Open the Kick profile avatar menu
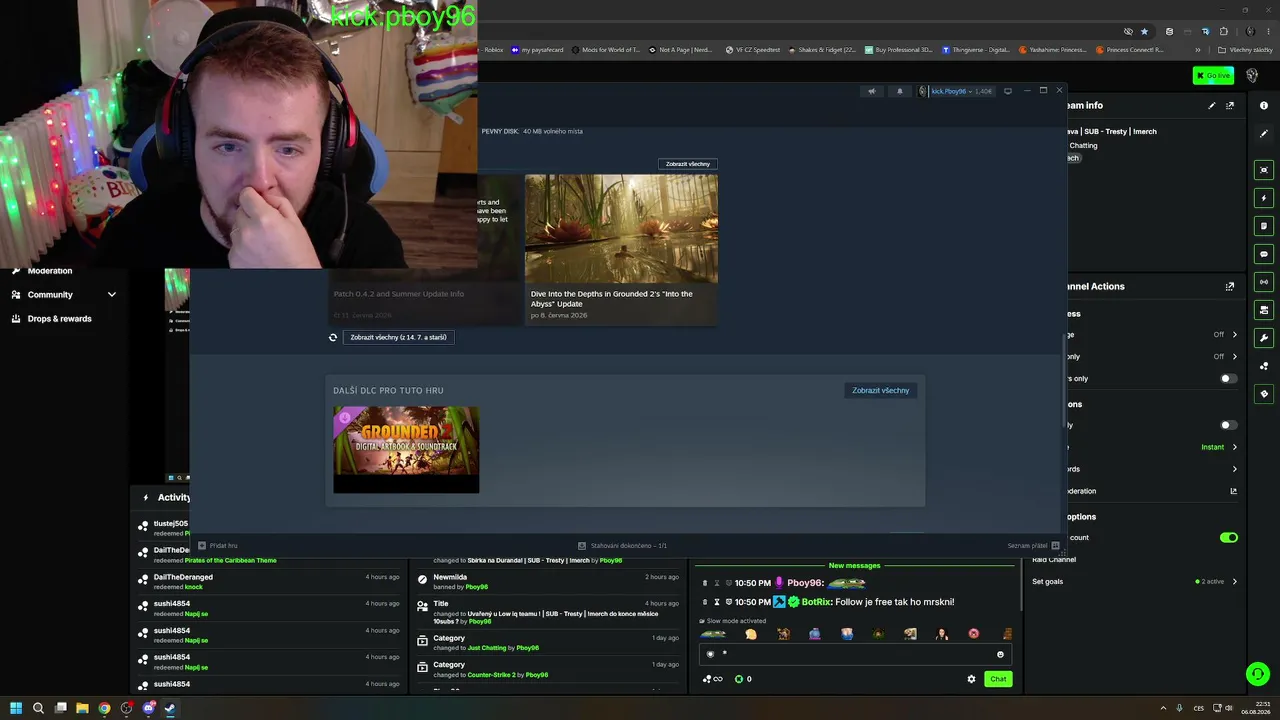Image resolution: width=1280 pixels, height=720 pixels. click(1252, 76)
